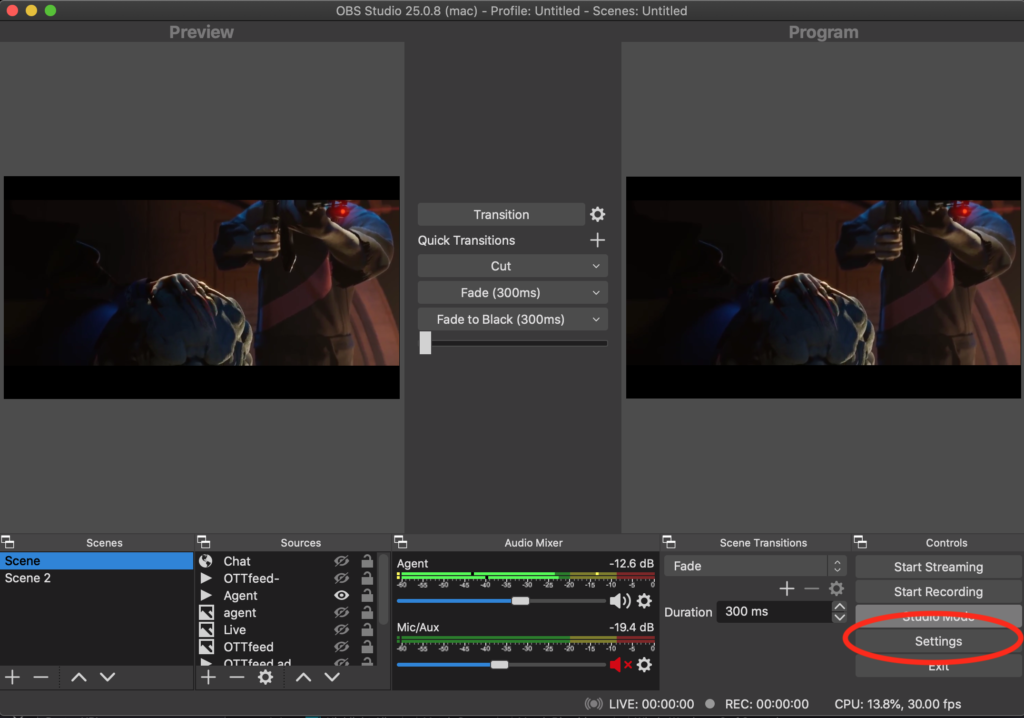Show the lowercase agent image source
The height and width of the screenshot is (718, 1024).
(341, 612)
